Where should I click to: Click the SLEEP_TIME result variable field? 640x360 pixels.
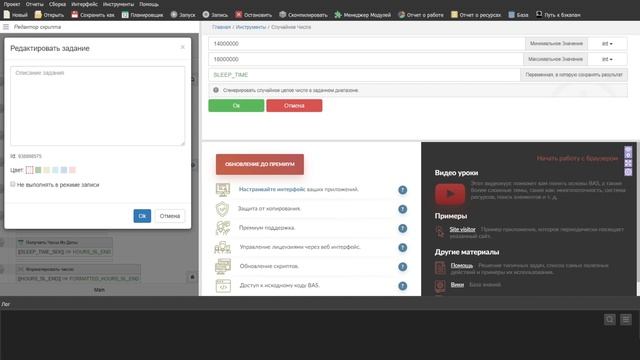click(x=364, y=75)
